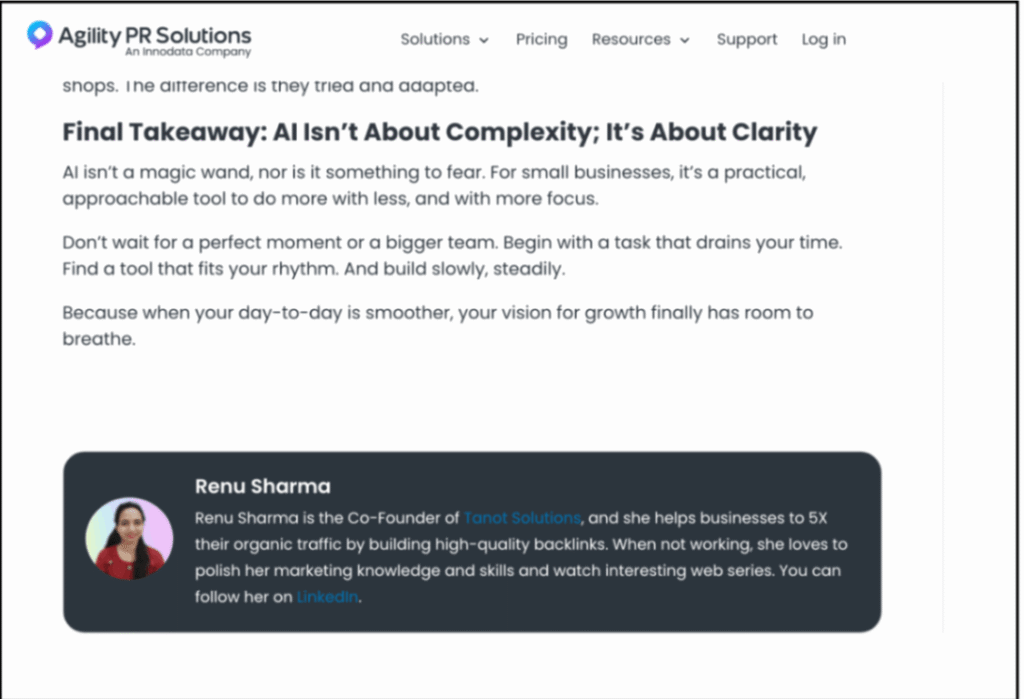The height and width of the screenshot is (699, 1024).
Task: Follow the Tanot Solutions hyperlink
Action: coord(522,518)
